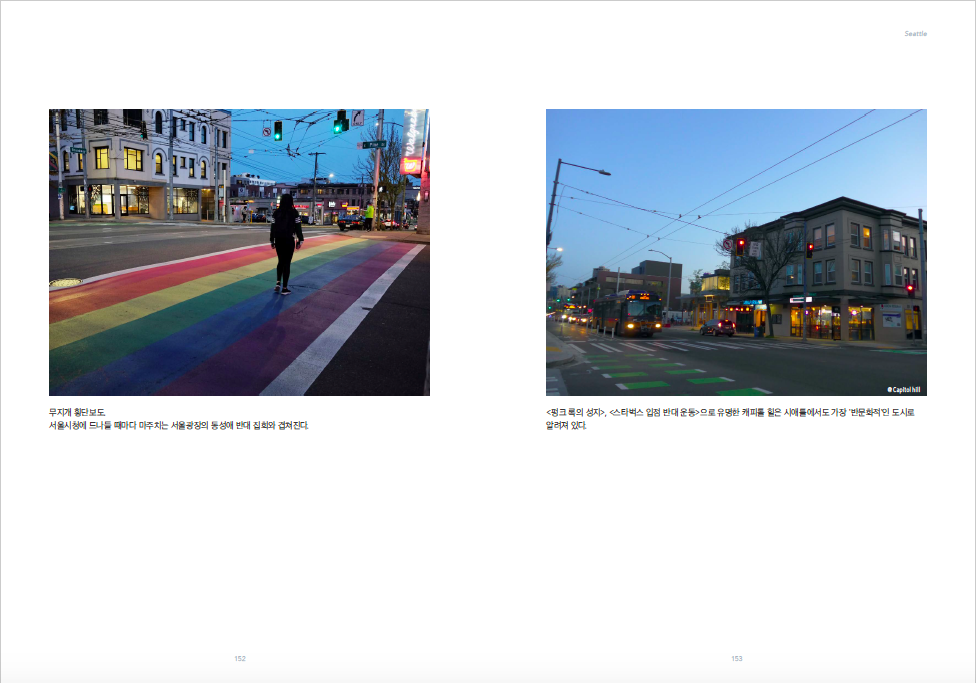Viewport: 976px width, 683px height.
Task: Click the red traffic light near the tree
Action: [x=740, y=244]
